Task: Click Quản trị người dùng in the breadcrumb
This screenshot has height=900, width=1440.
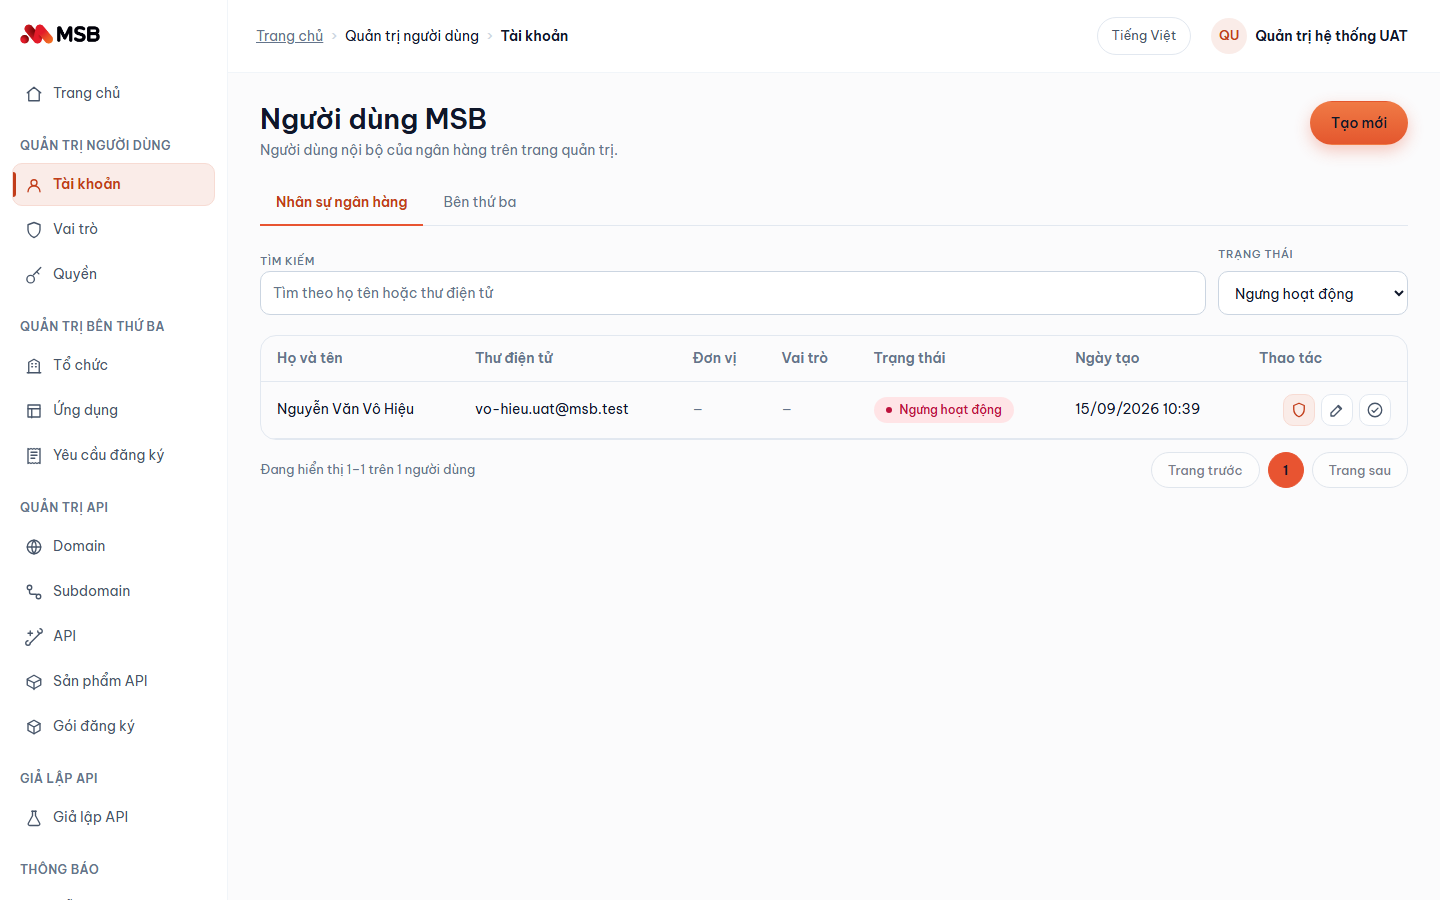Action: point(412,36)
